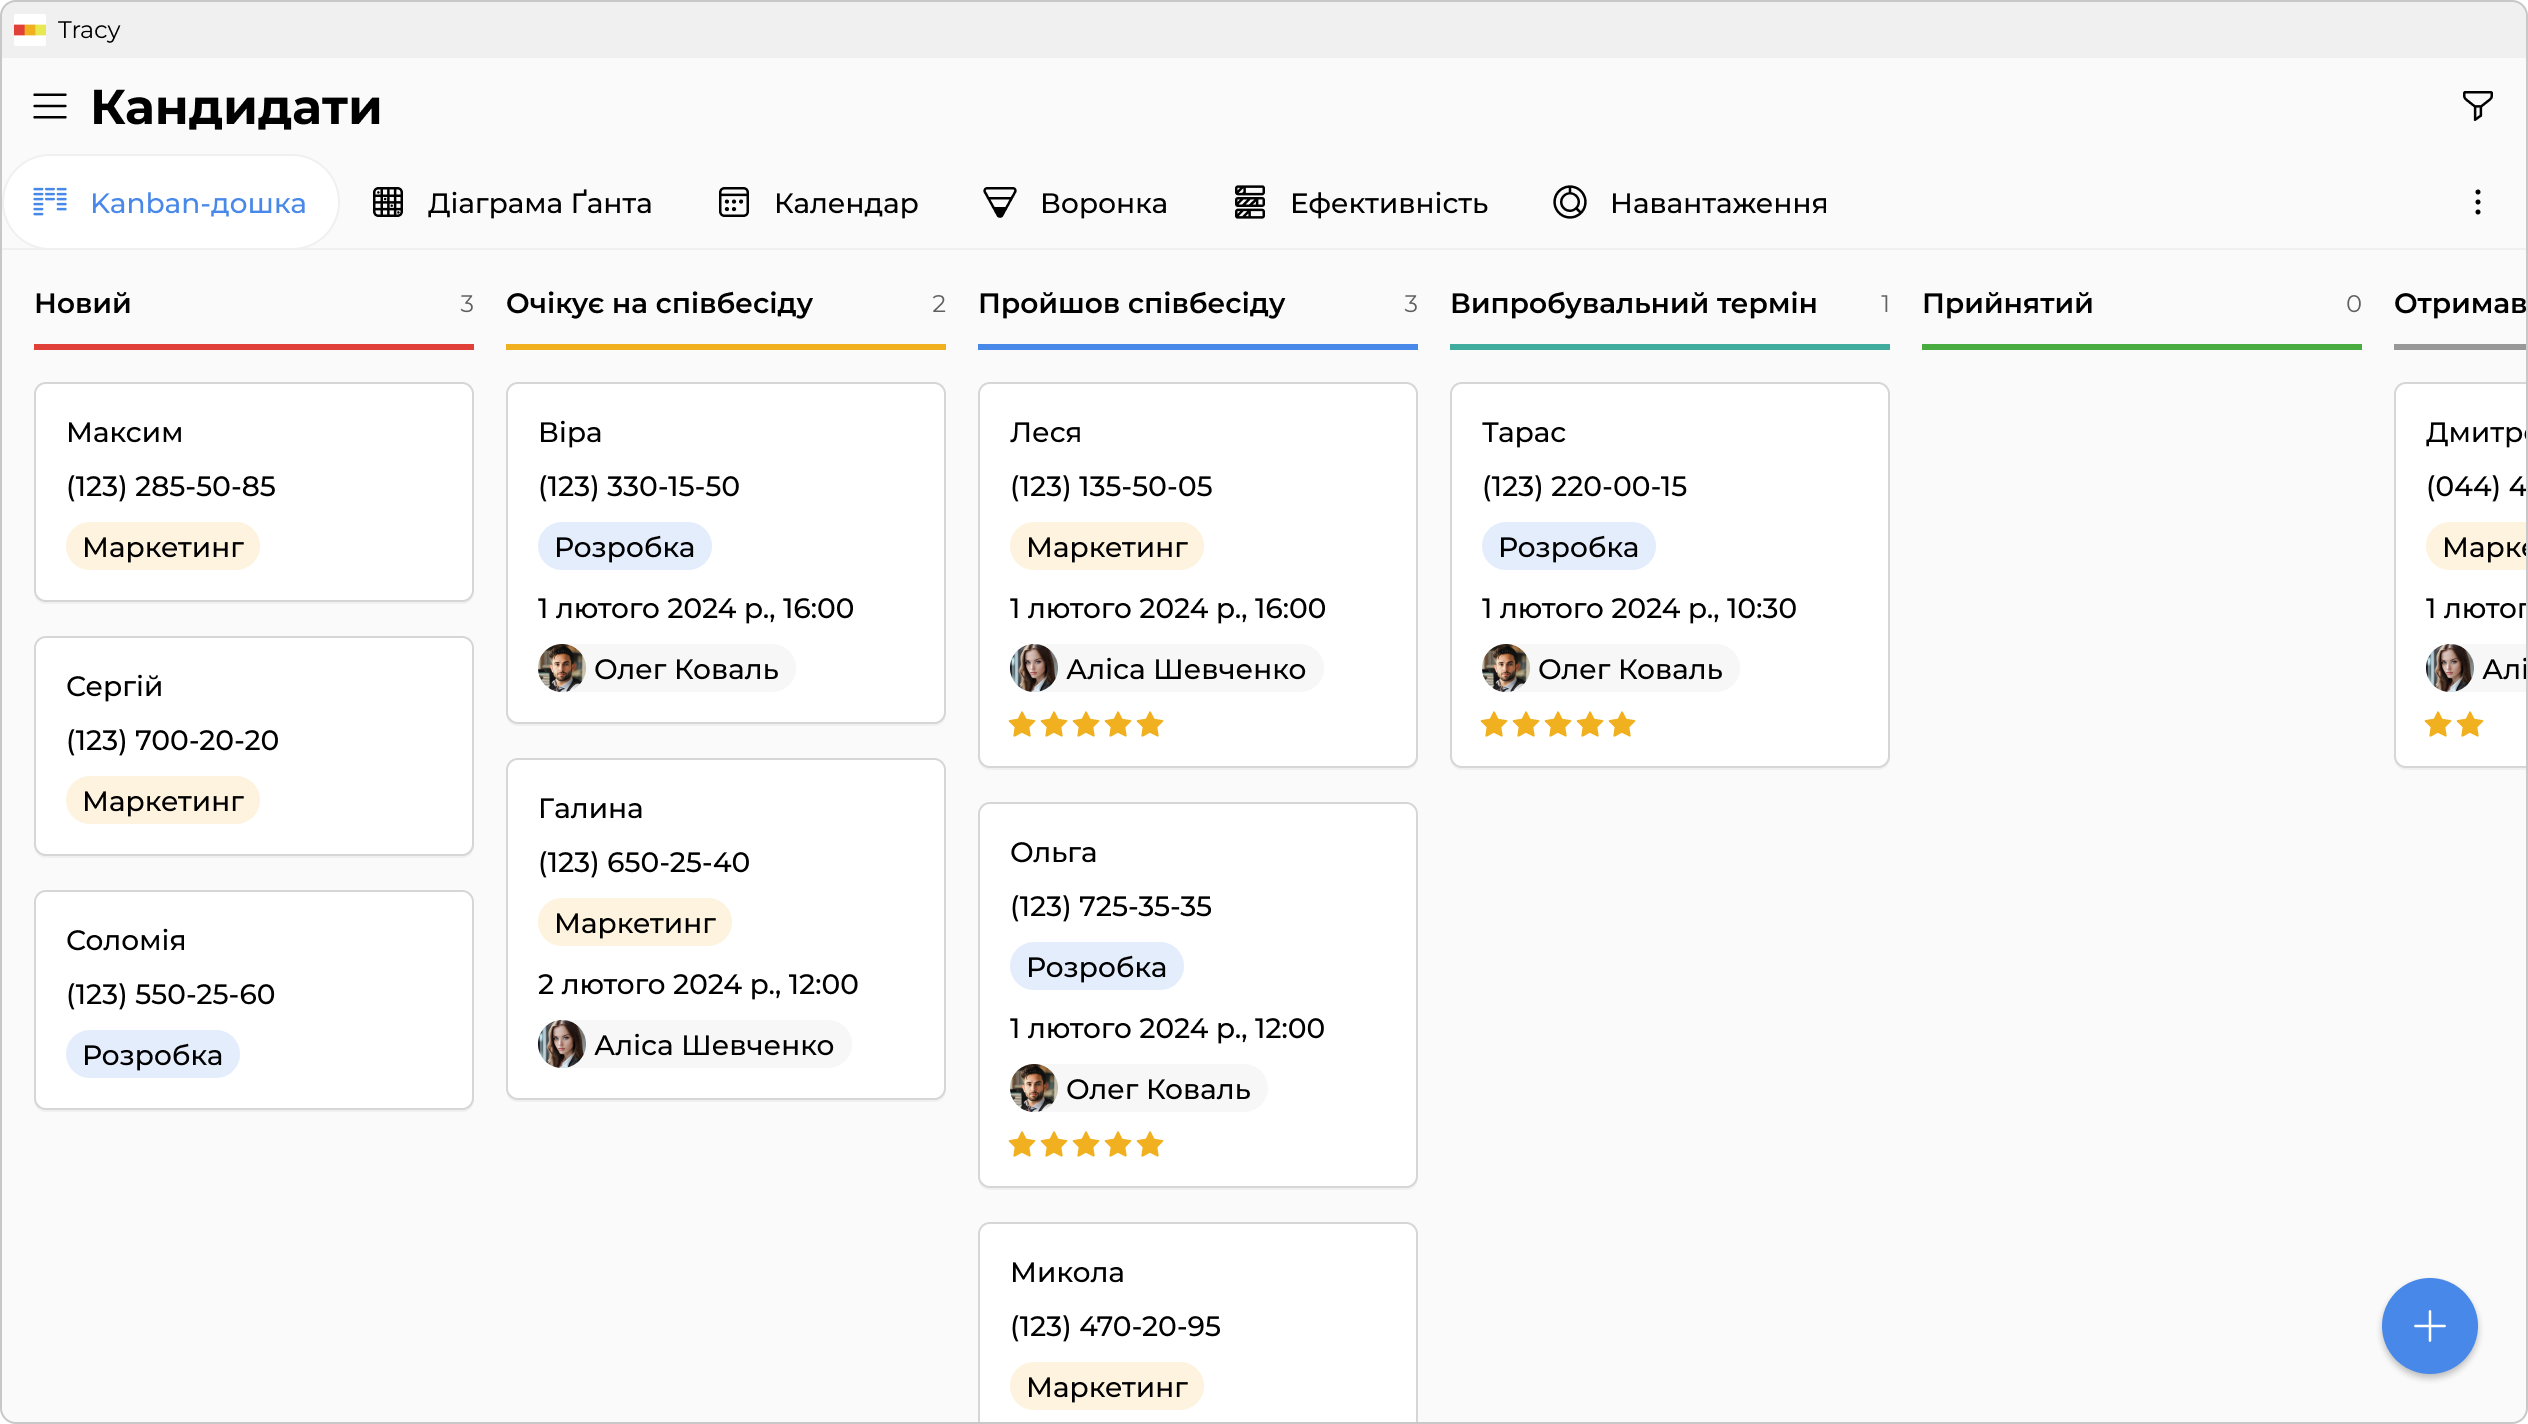
Task: Click the filter funnel icon
Action: click(x=2477, y=105)
